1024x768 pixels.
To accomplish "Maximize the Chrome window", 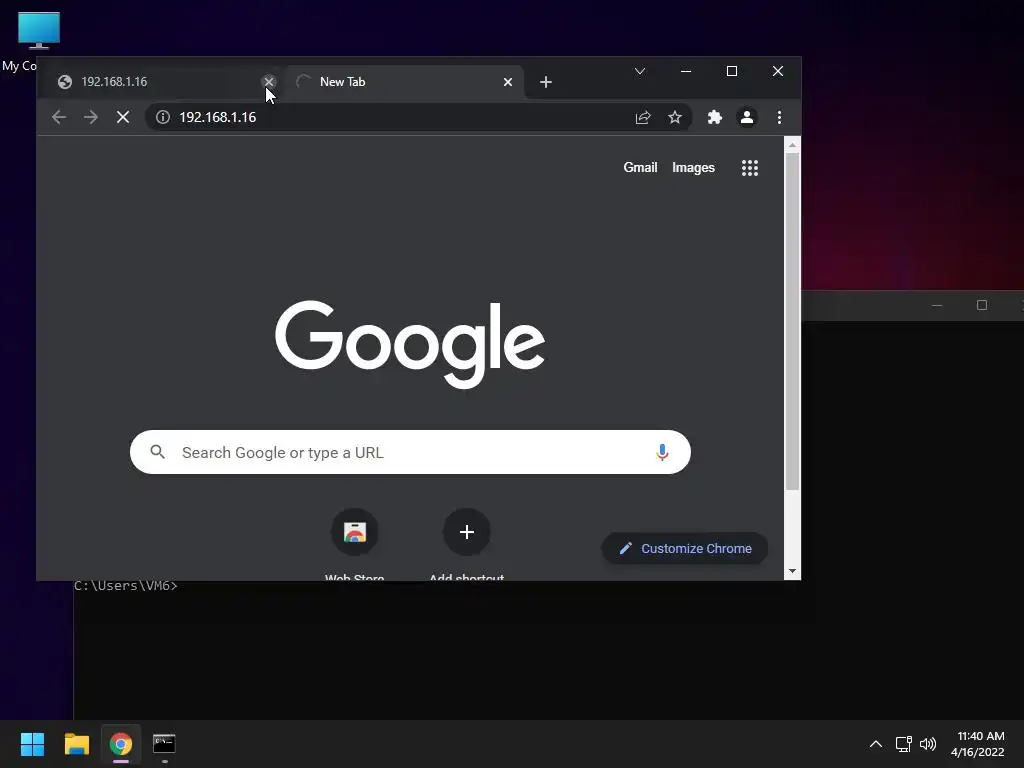I will [x=731, y=71].
